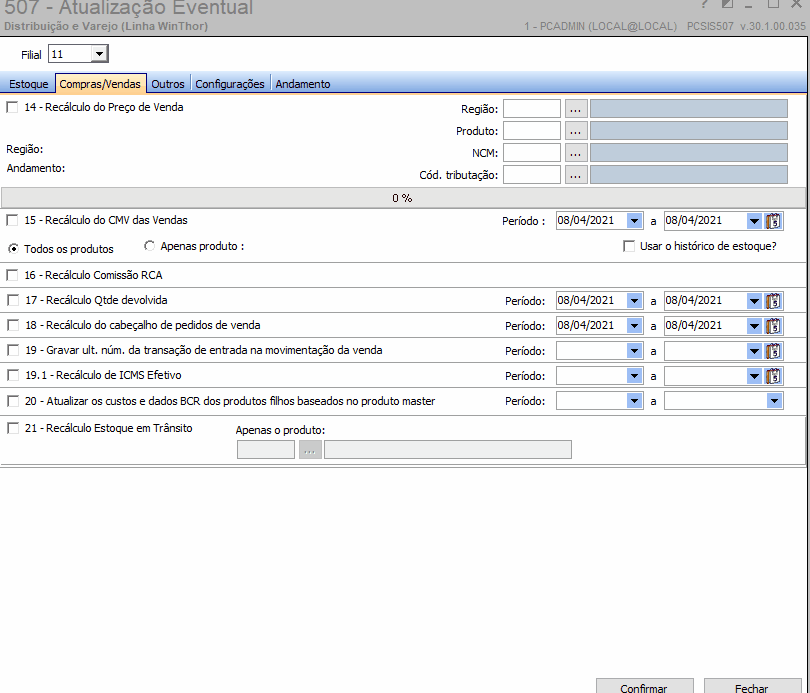Expand item 20 start date dropdown
Image resolution: width=810 pixels, height=693 pixels.
tap(634, 401)
